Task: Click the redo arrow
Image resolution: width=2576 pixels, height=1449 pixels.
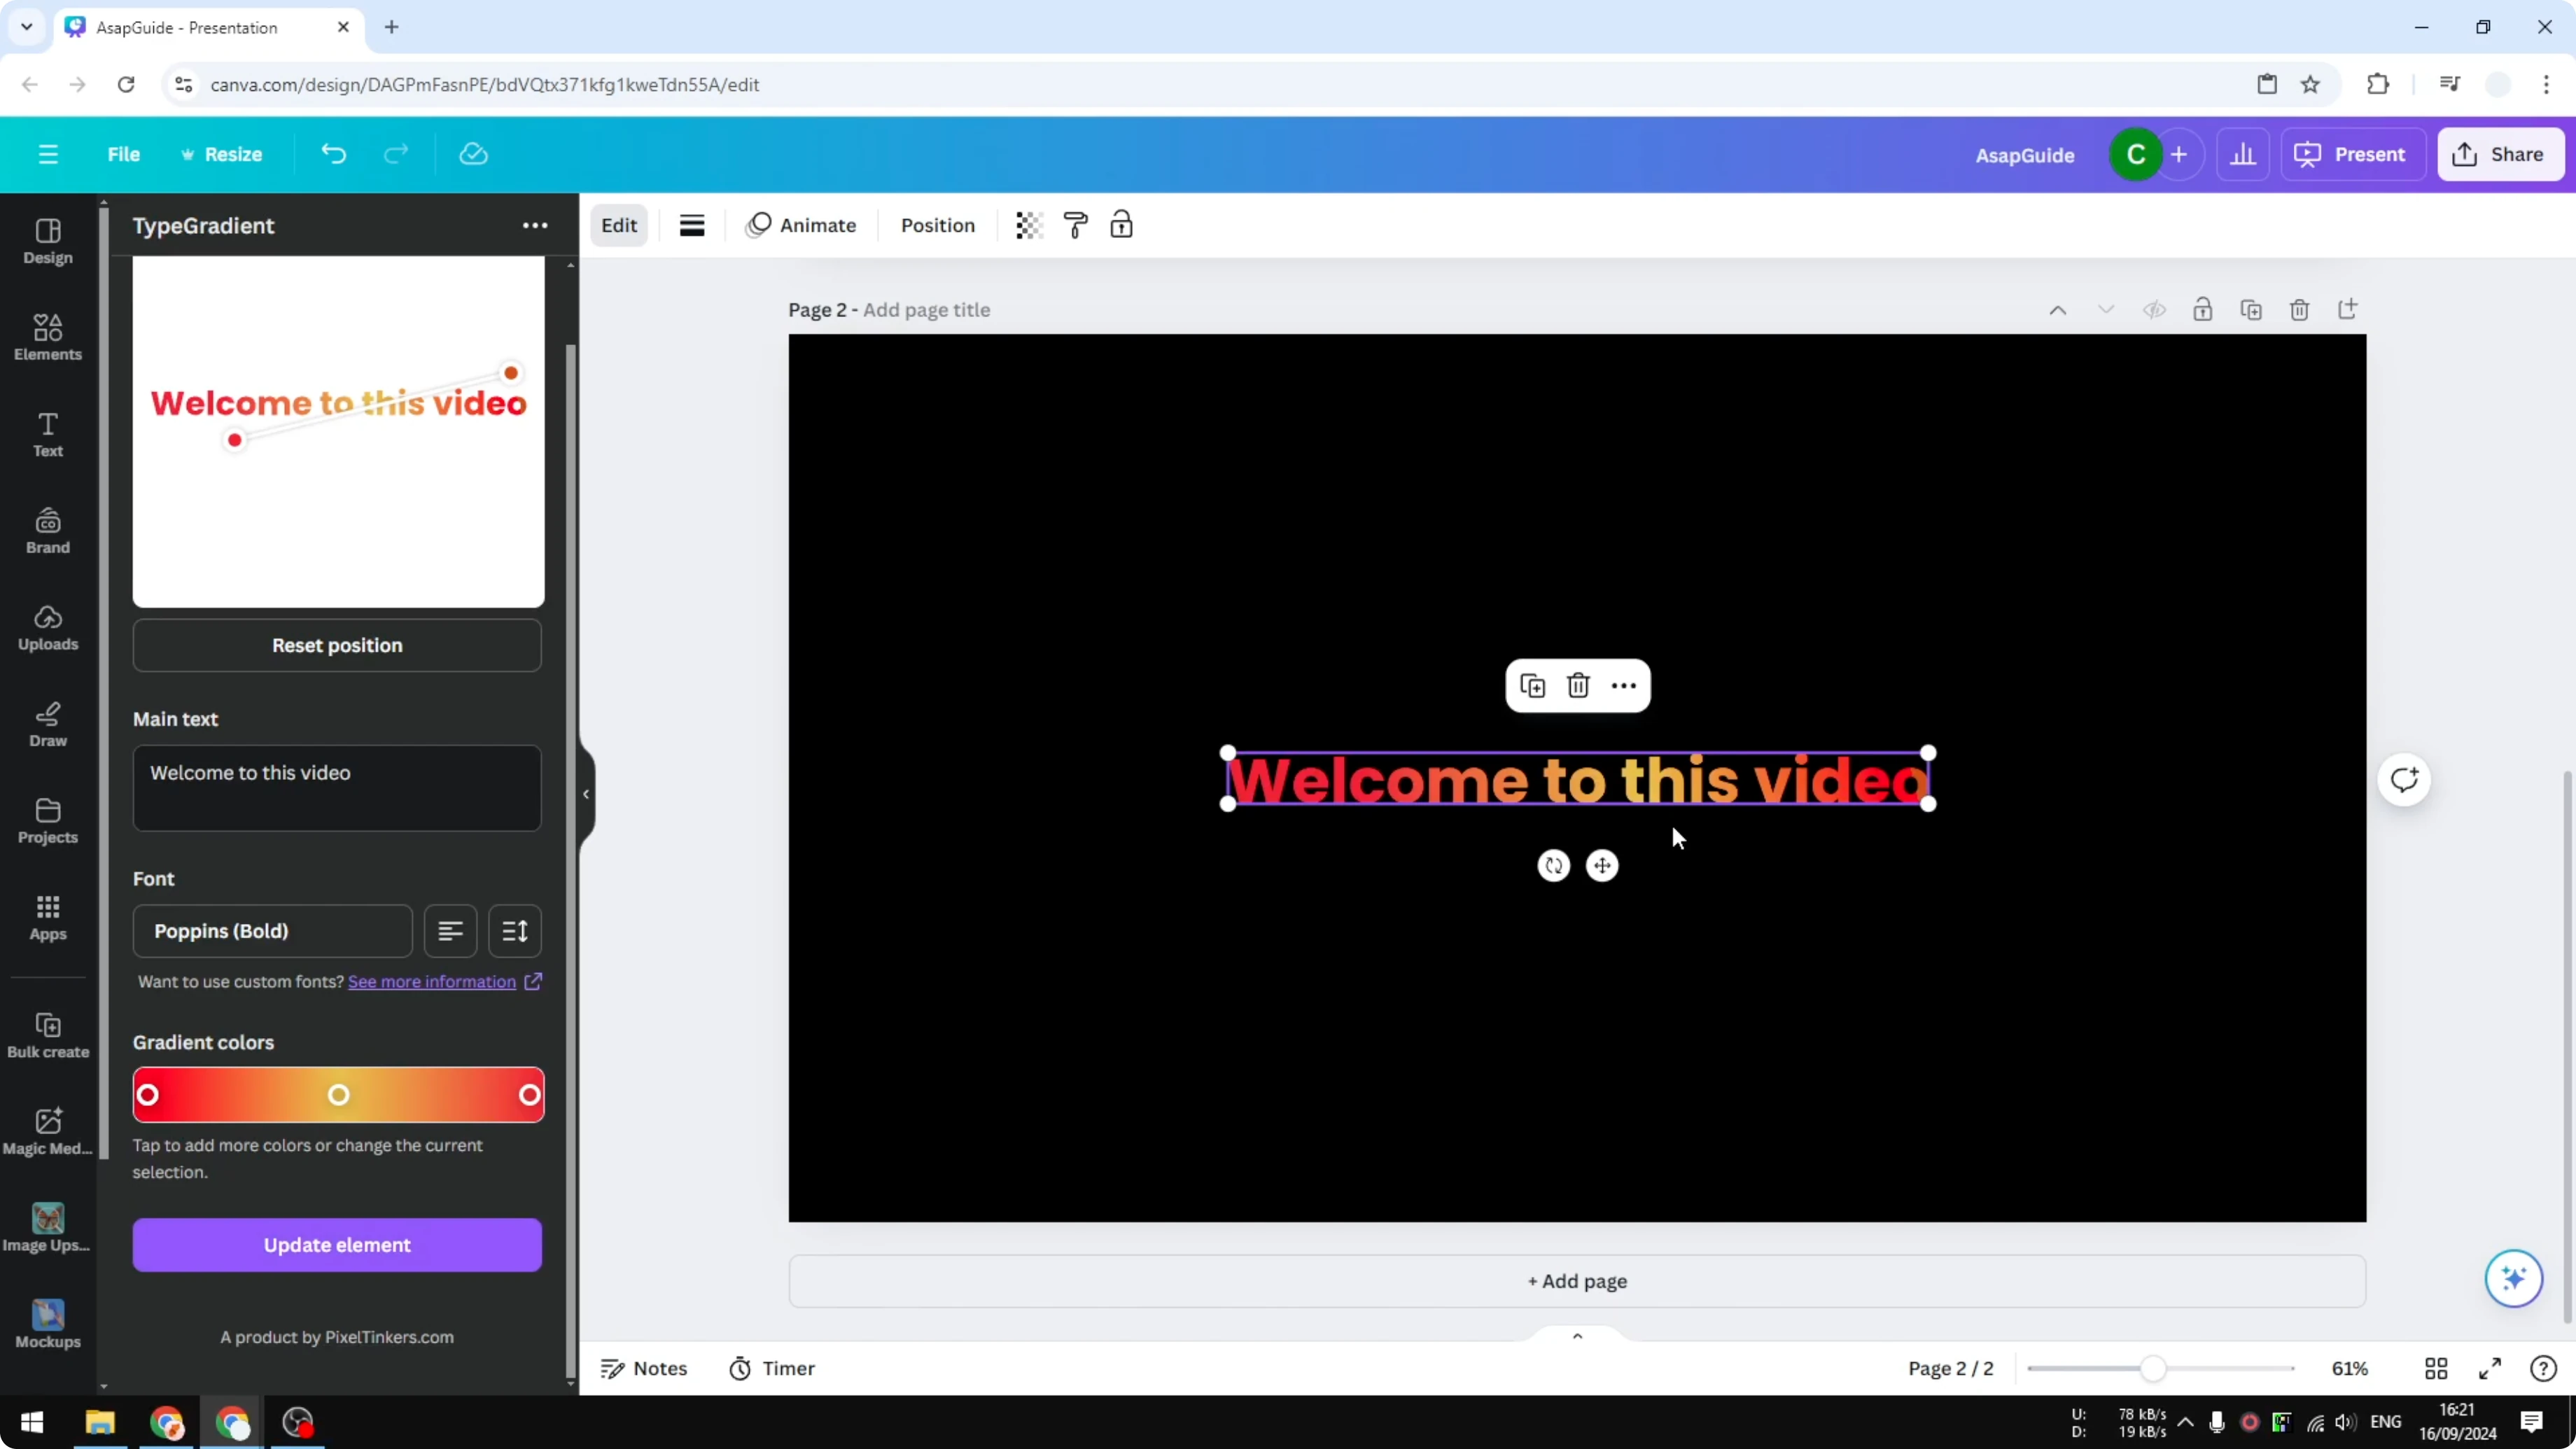Action: pos(396,154)
